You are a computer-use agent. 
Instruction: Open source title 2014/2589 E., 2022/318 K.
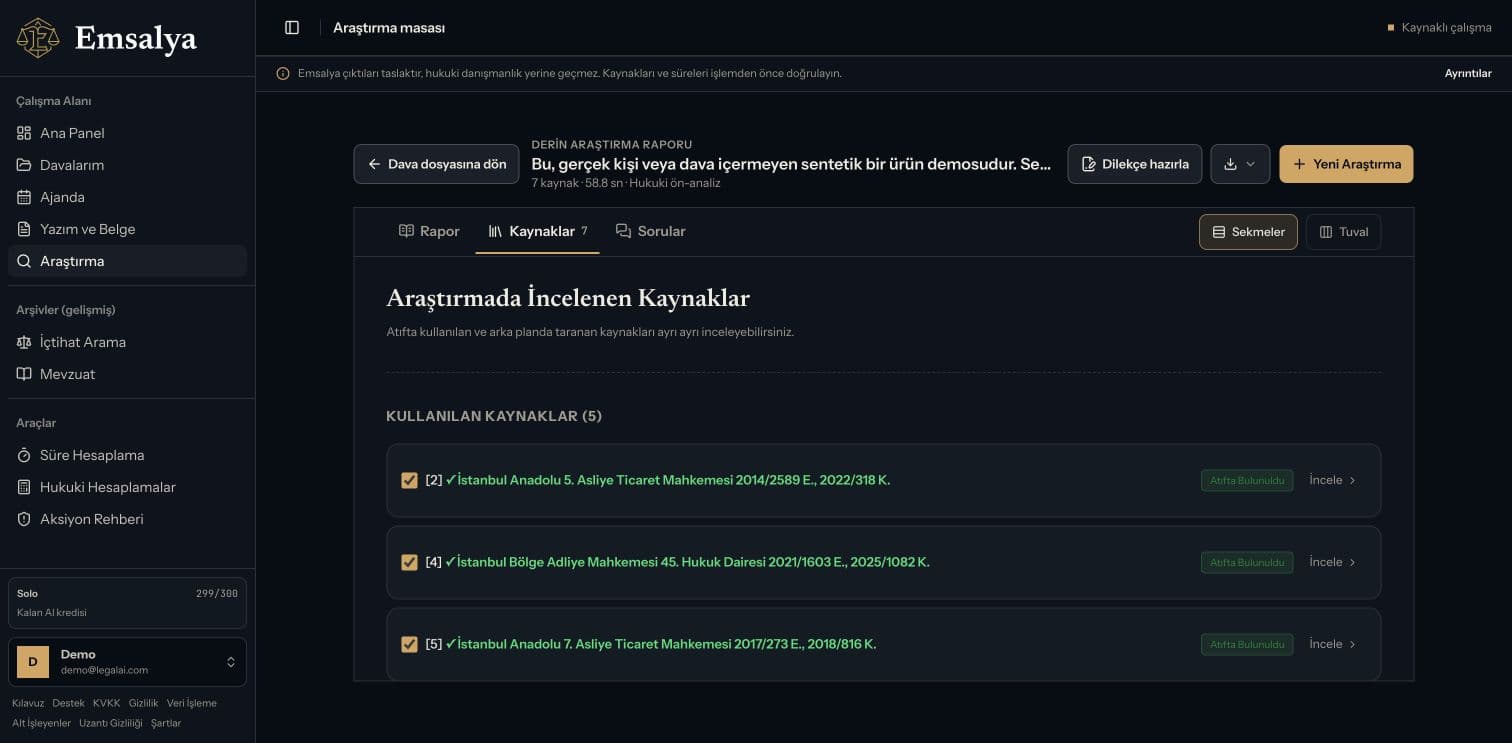click(667, 480)
